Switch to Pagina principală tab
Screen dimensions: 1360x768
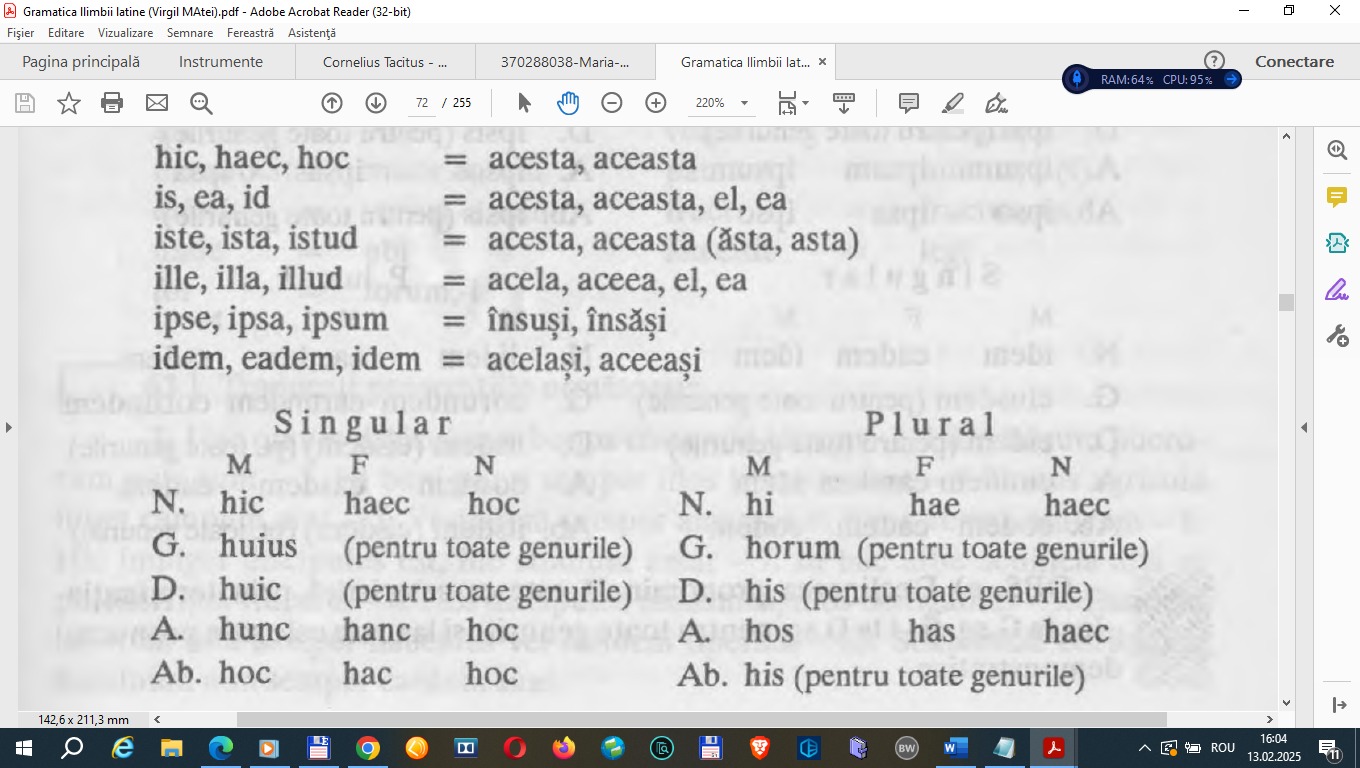point(81,62)
